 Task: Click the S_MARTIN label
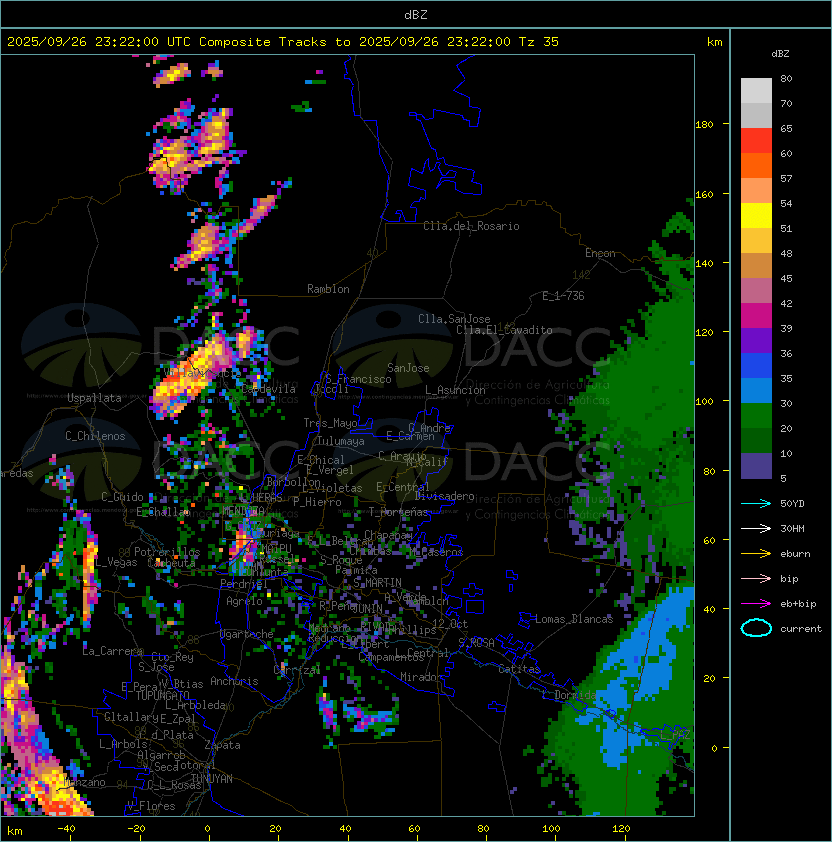(x=378, y=583)
